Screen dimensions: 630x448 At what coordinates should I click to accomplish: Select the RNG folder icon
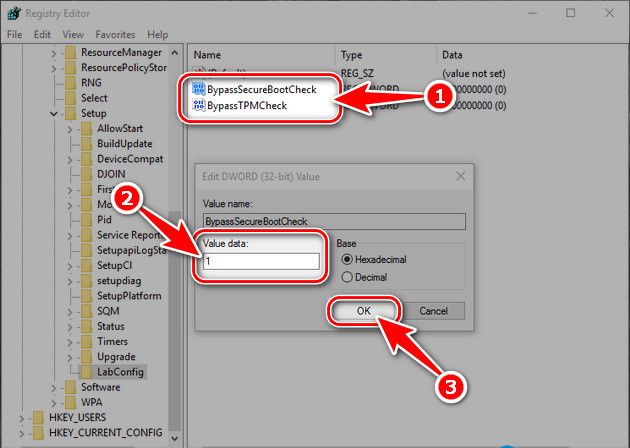coord(71,83)
